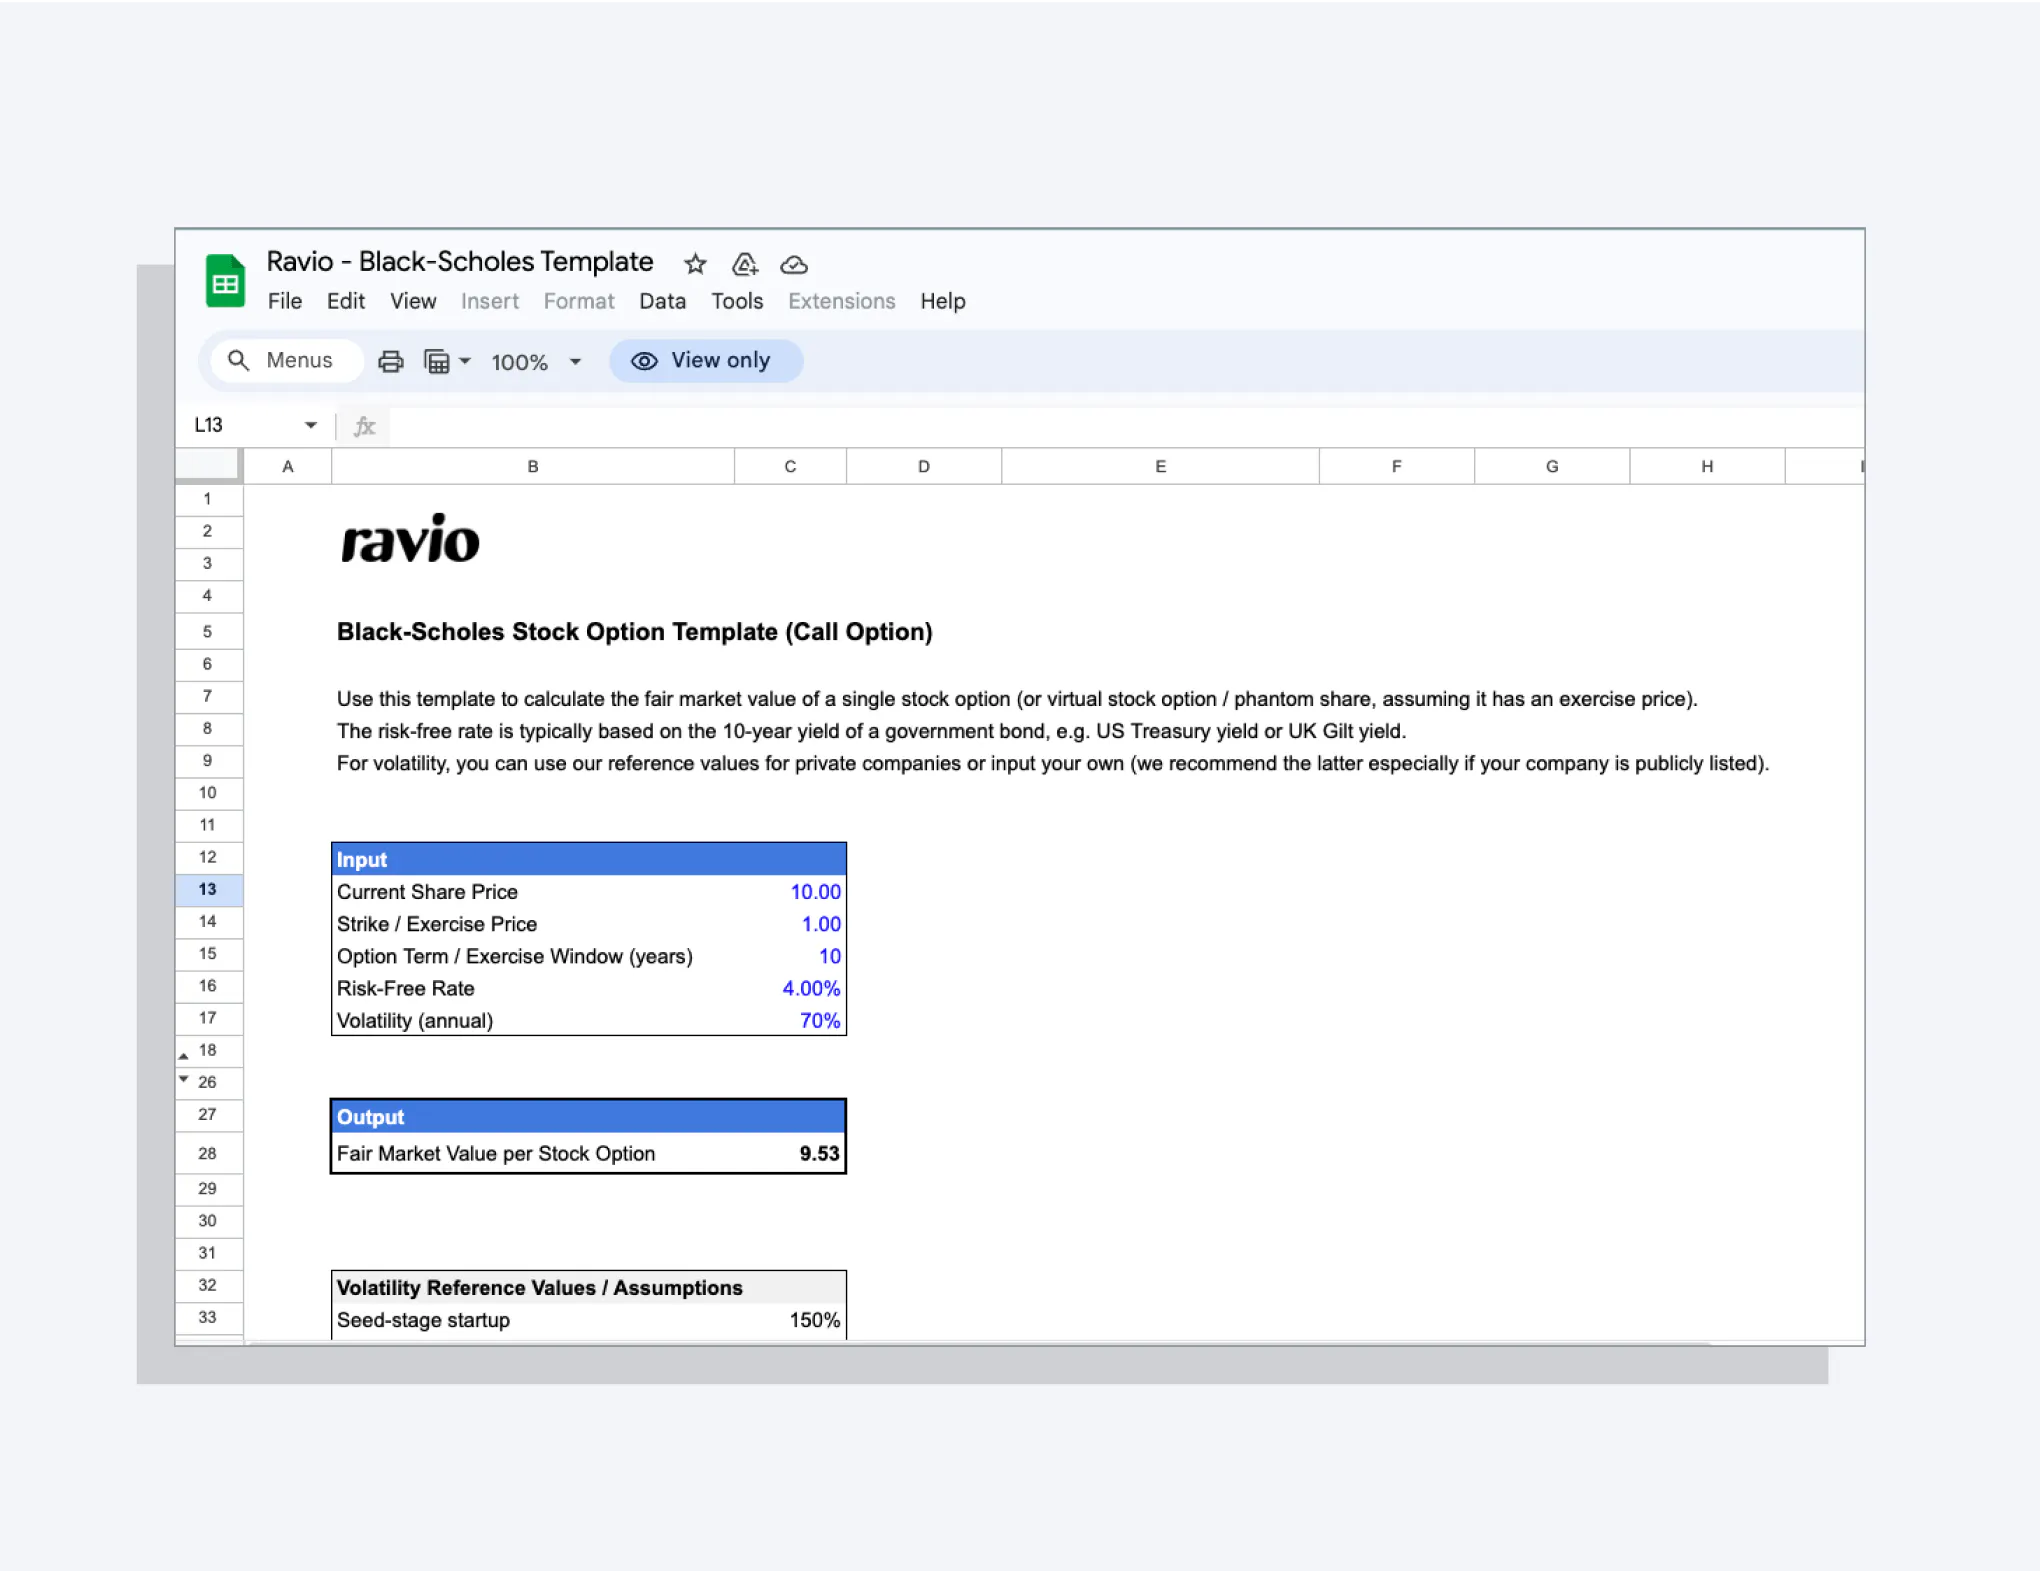Click the Fair Market Value per Stock Option label
This screenshot has width=2040, height=1571.
[x=496, y=1153]
